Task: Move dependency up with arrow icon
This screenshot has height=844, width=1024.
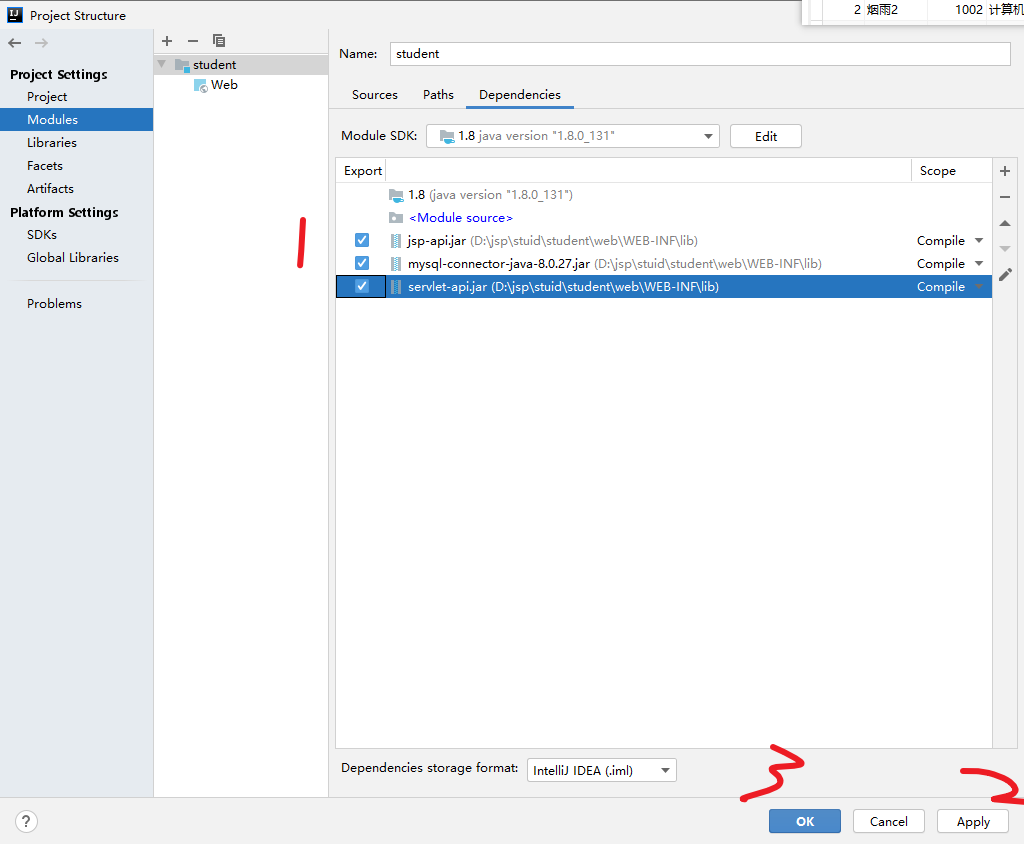Action: pyautogui.click(x=1005, y=223)
